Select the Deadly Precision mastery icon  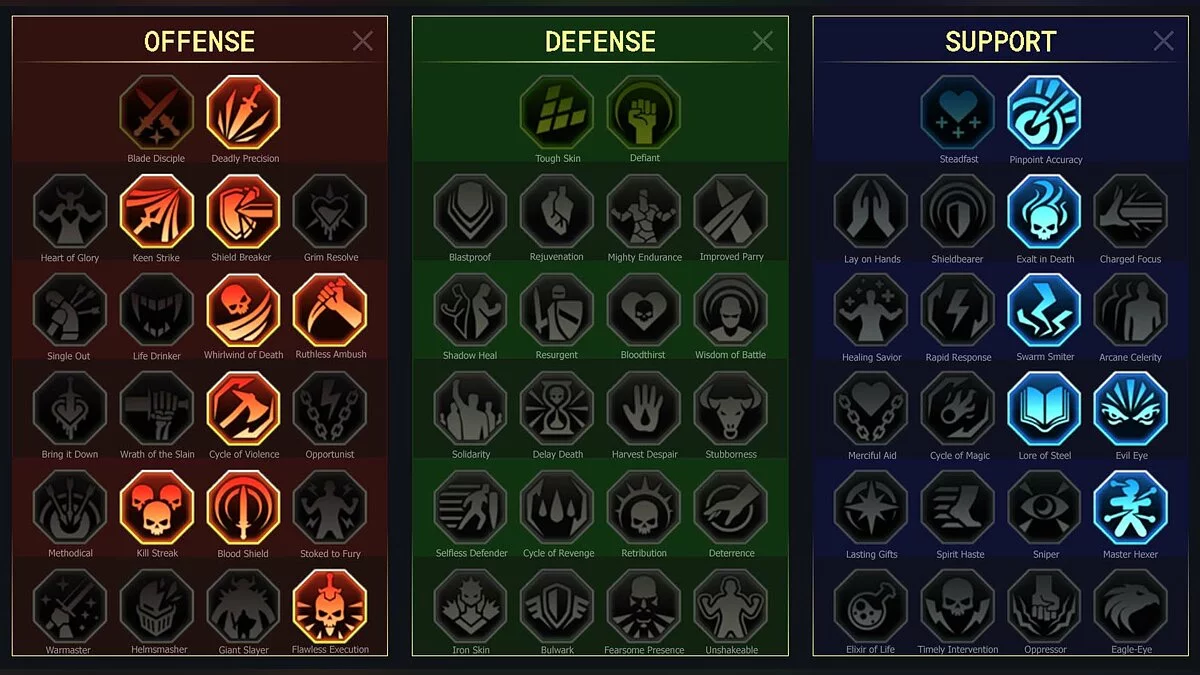point(244,112)
